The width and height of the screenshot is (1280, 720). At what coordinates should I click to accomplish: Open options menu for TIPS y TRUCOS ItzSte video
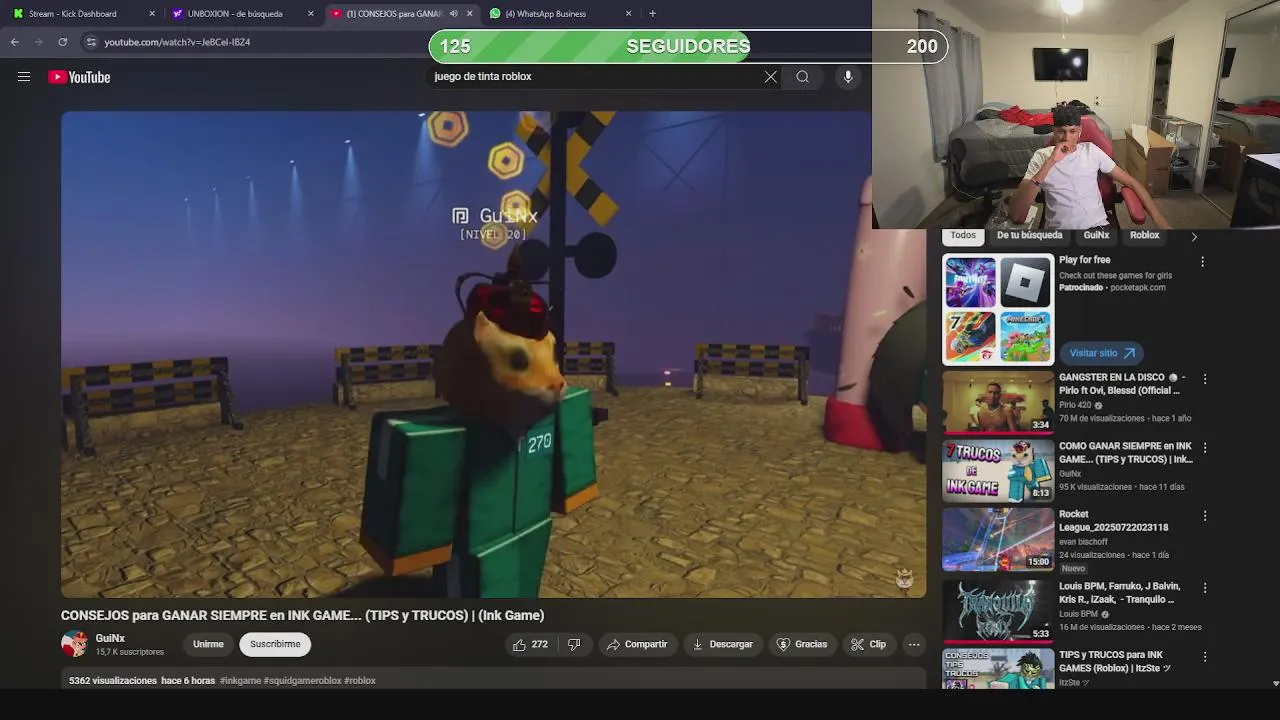pos(1205,657)
